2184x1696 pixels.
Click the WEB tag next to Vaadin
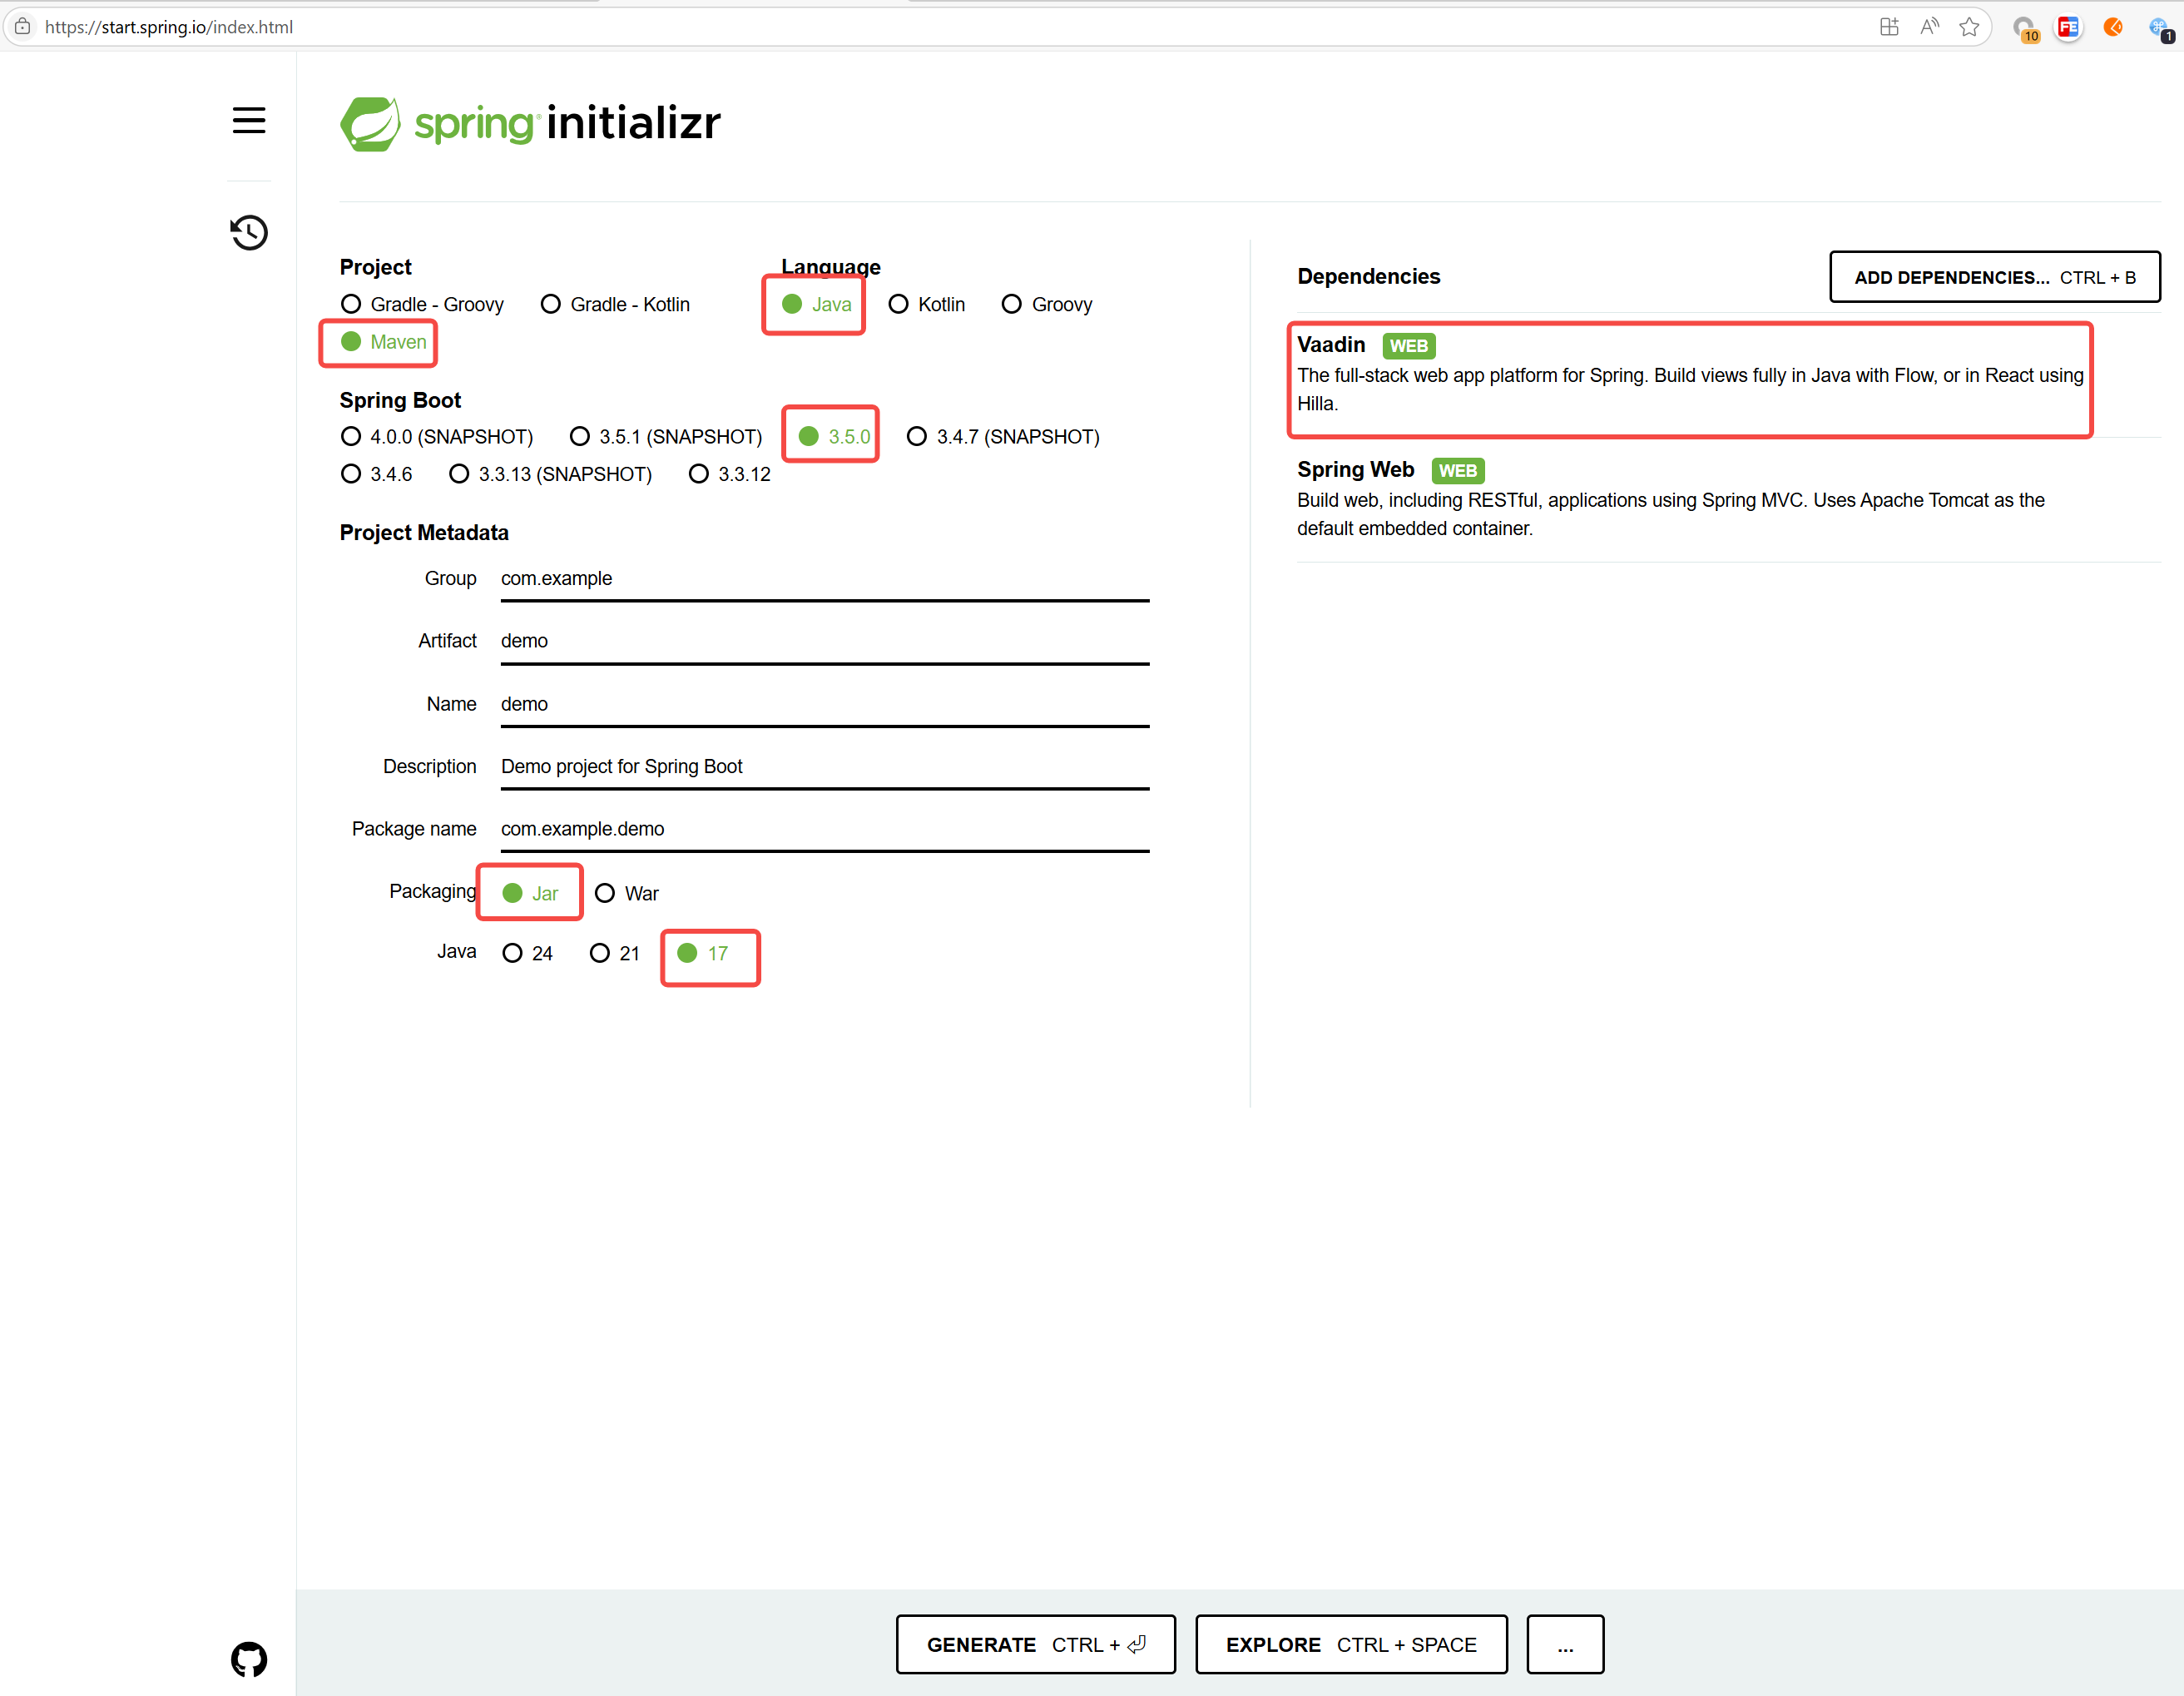pos(1408,346)
